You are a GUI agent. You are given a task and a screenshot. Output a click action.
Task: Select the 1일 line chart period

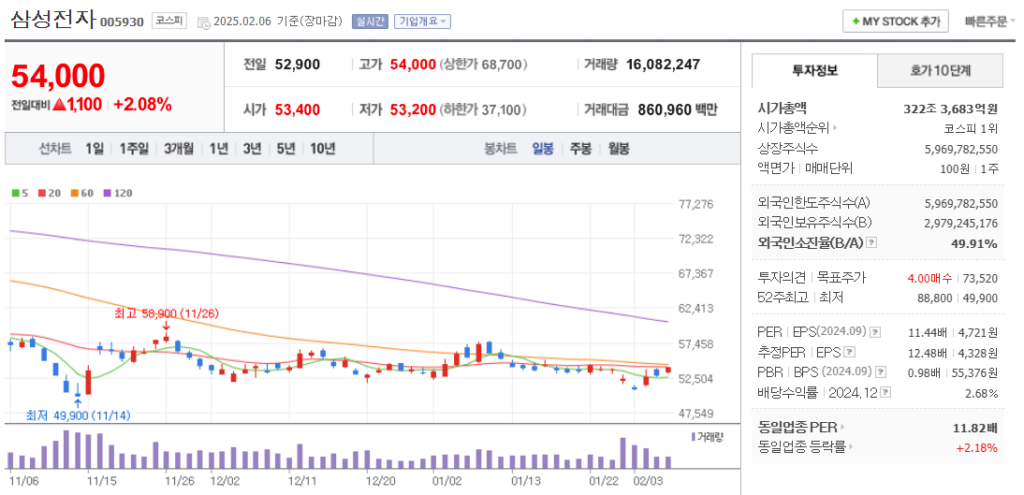95,149
